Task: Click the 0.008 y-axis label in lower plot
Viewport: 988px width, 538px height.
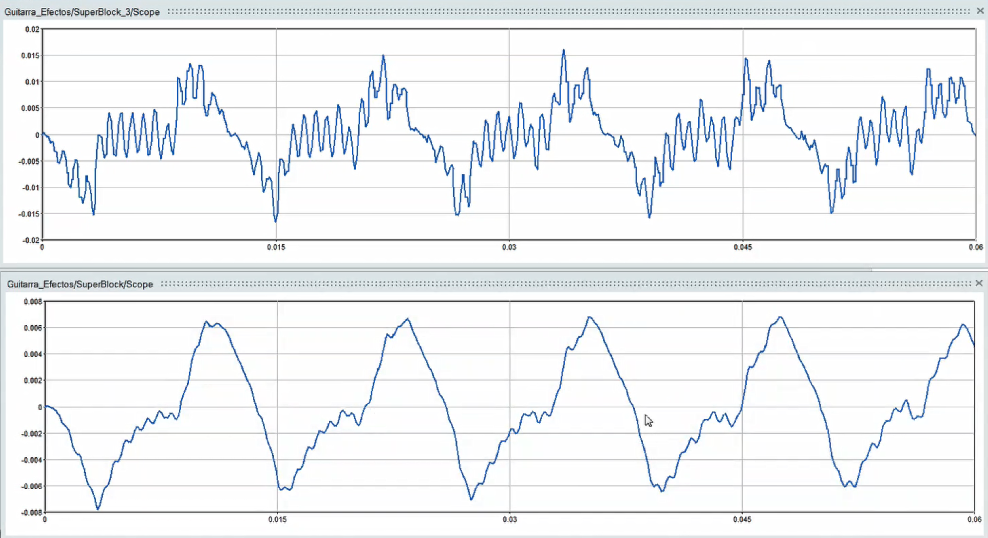Action: pyautogui.click(x=31, y=301)
